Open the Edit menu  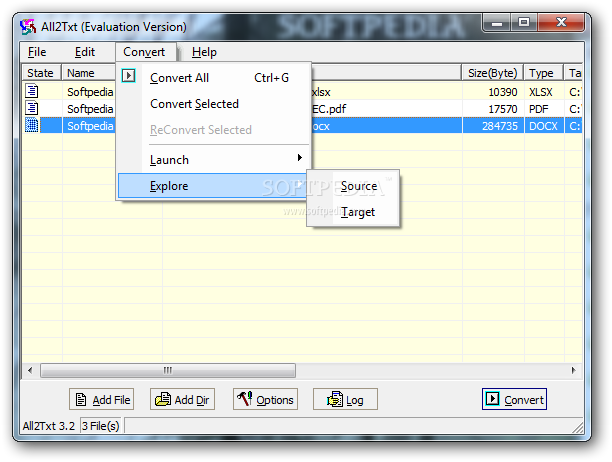pyautogui.click(x=85, y=52)
